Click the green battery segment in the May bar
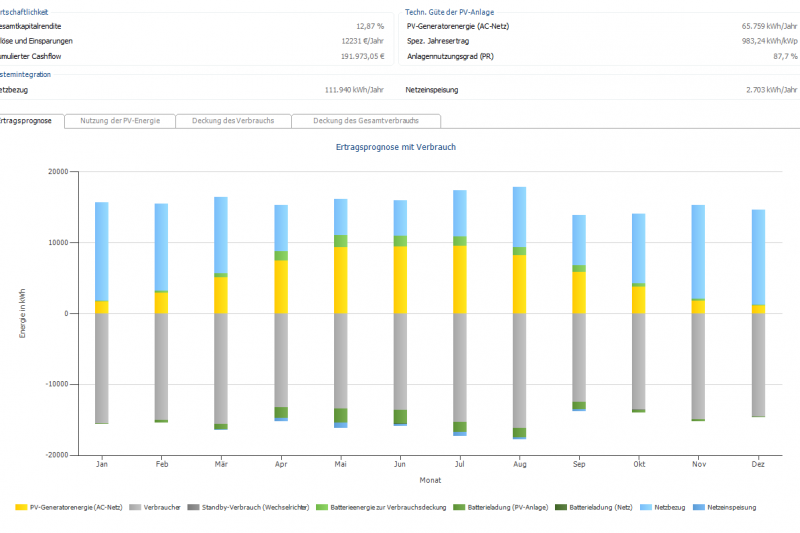Screen dimensions: 800x533 (x=341, y=241)
